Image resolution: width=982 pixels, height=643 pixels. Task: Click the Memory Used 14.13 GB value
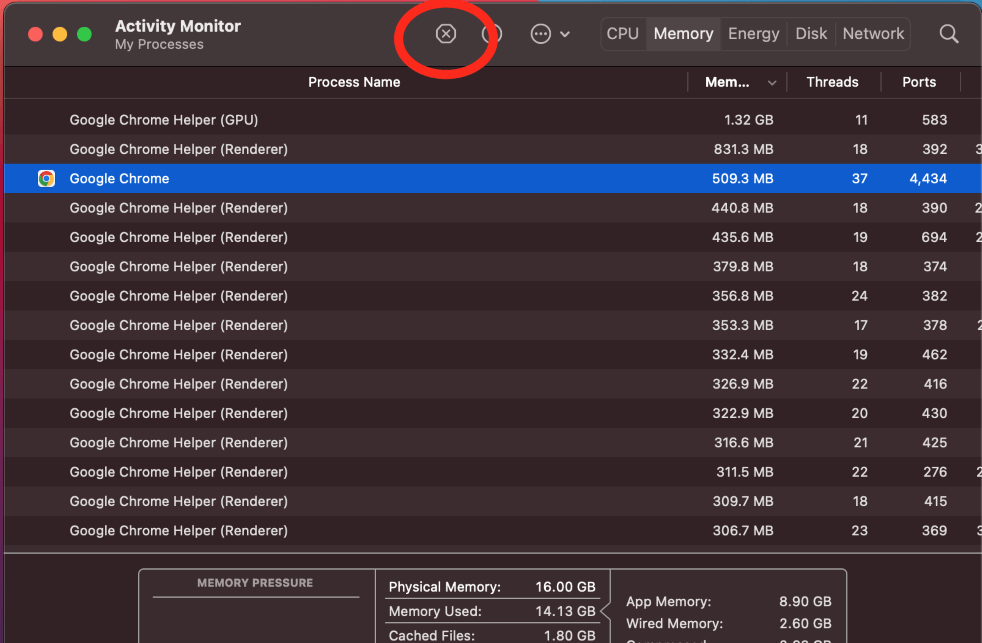(x=565, y=611)
